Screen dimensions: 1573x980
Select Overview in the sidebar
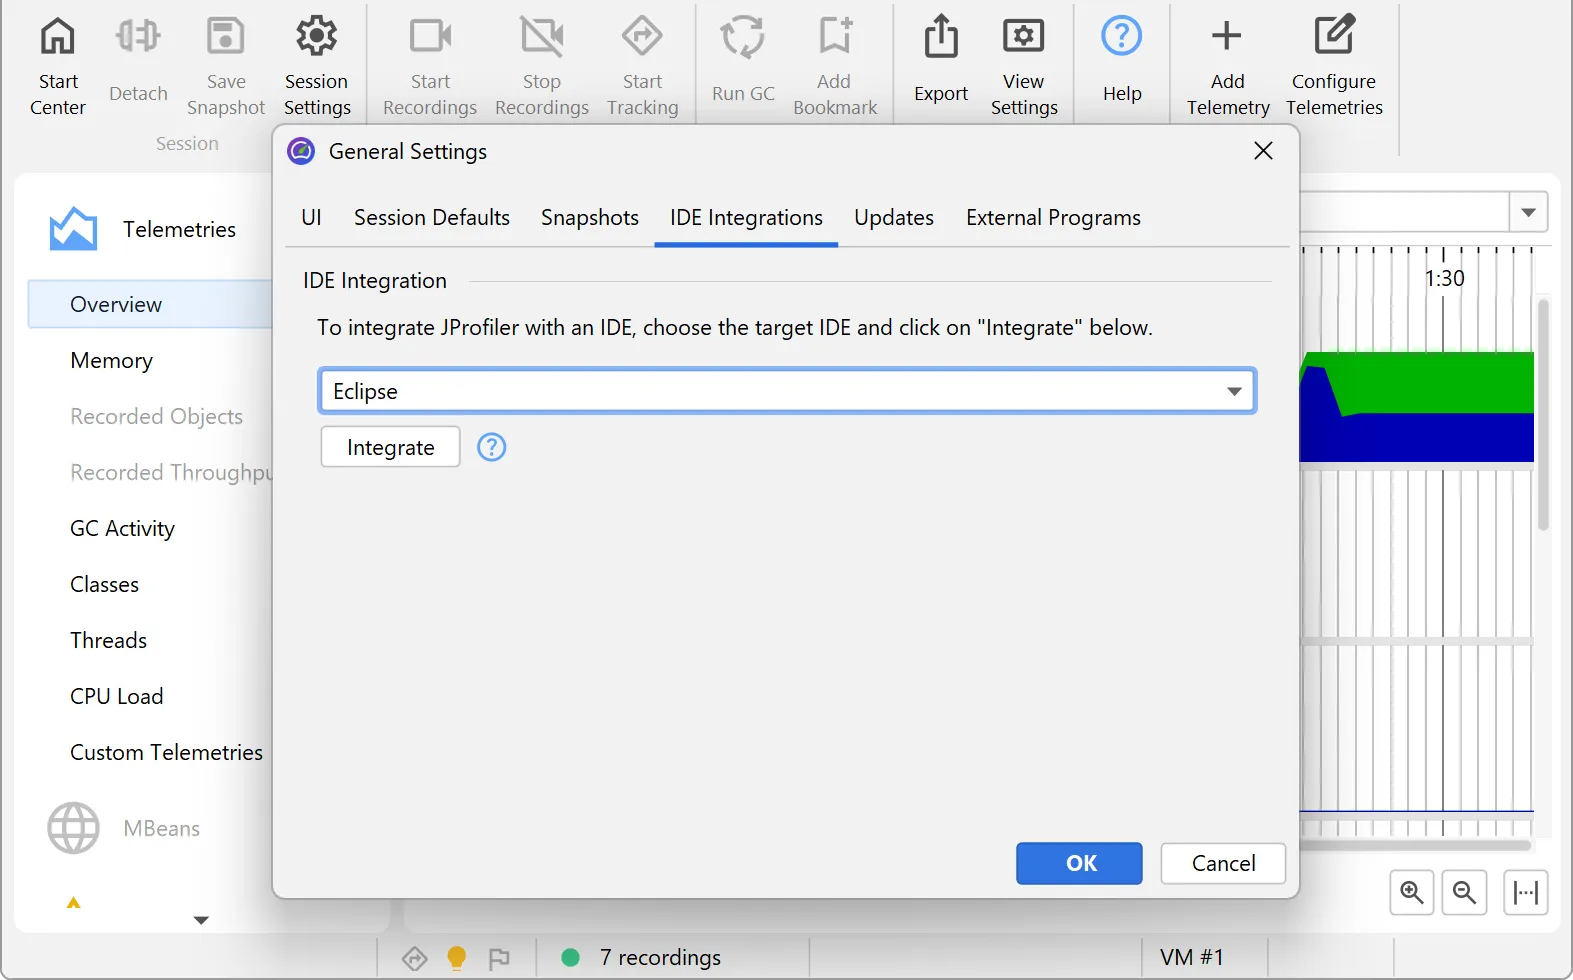[150, 304]
